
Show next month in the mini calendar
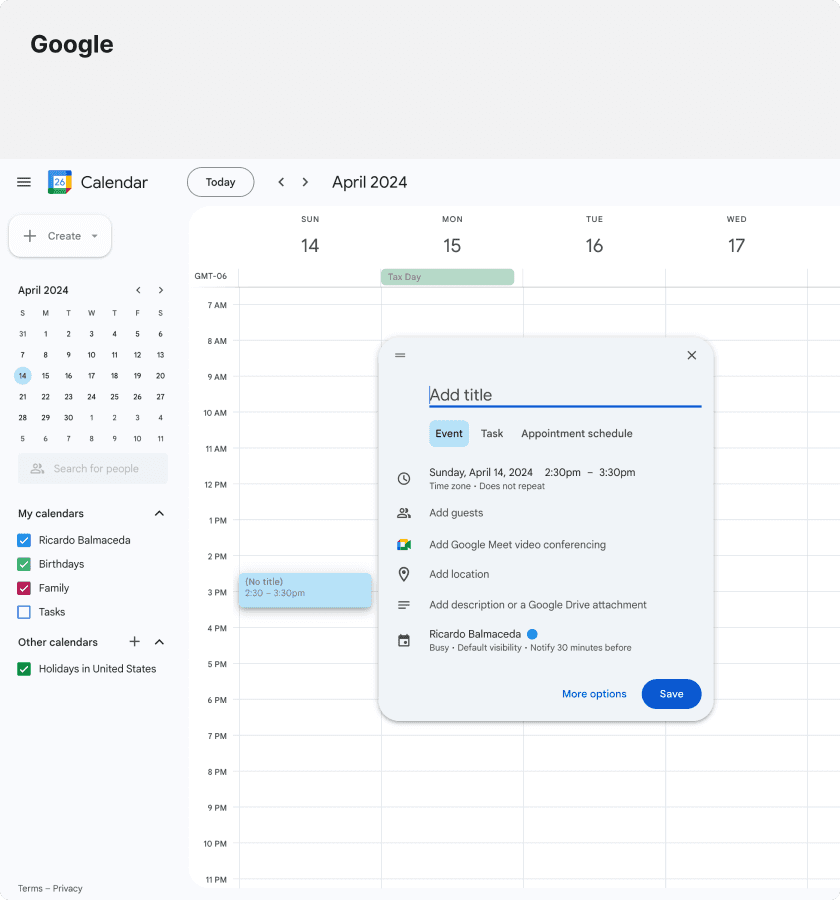pyautogui.click(x=161, y=290)
